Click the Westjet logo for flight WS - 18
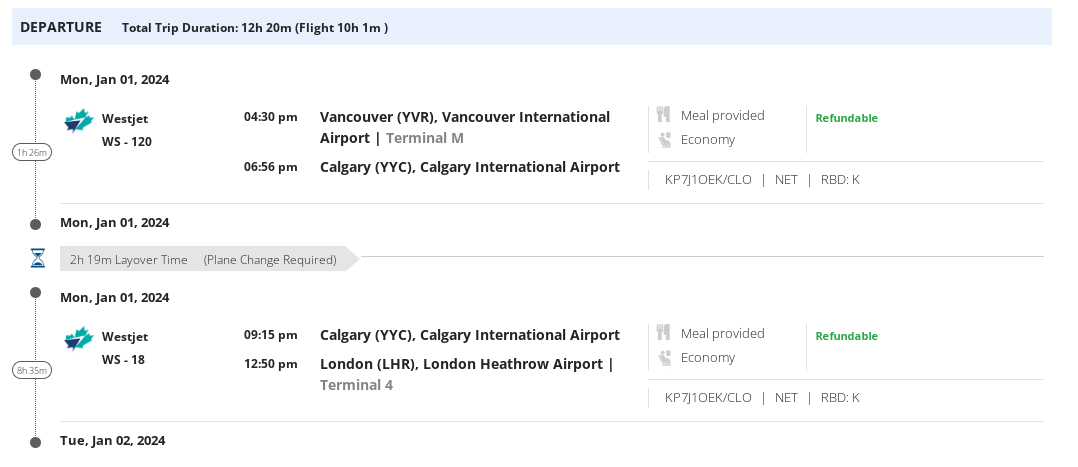The width and height of the screenshot is (1078, 467). [78, 340]
